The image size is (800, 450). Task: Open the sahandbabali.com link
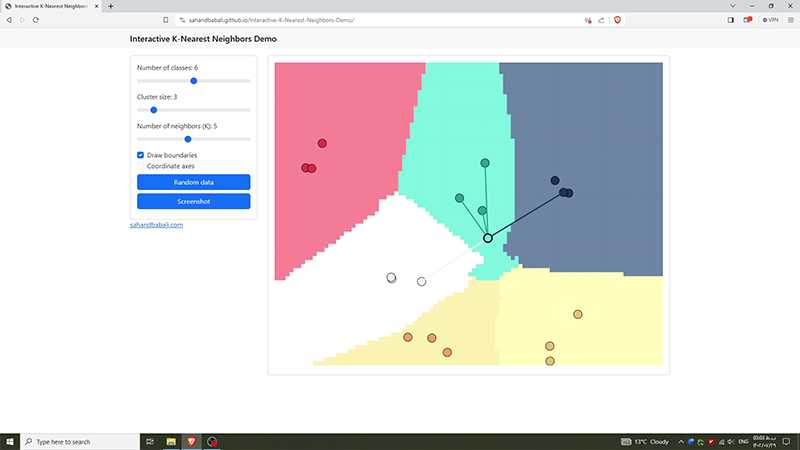156,225
